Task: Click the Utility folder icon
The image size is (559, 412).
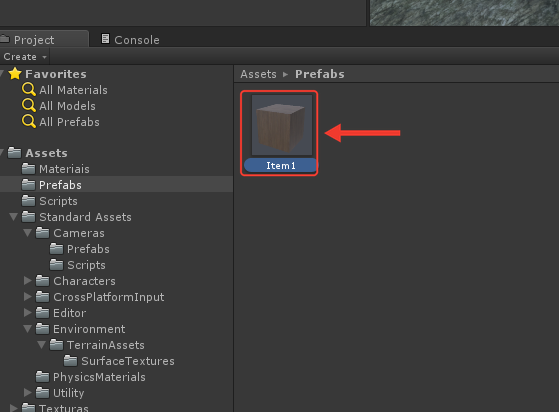Action: point(42,392)
